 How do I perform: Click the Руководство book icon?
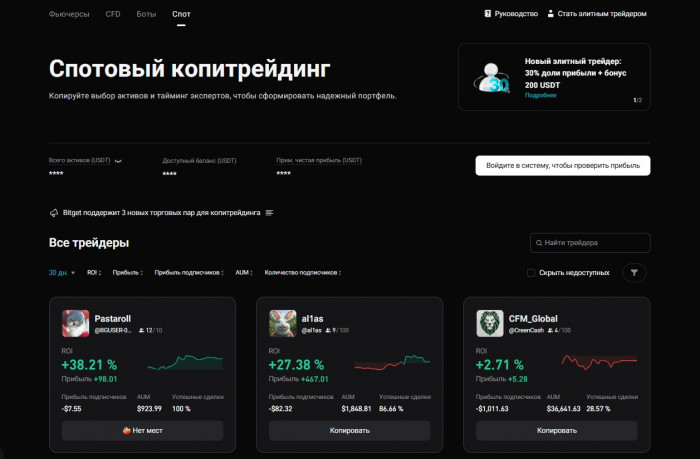click(488, 14)
